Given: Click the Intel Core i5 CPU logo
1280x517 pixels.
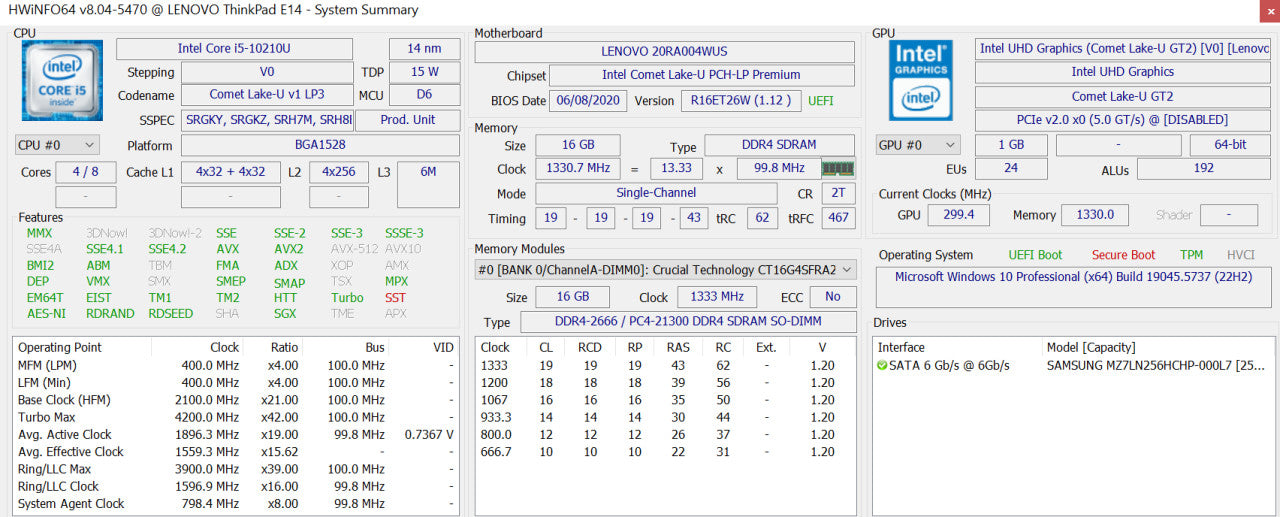Looking at the screenshot, I should click(62, 81).
